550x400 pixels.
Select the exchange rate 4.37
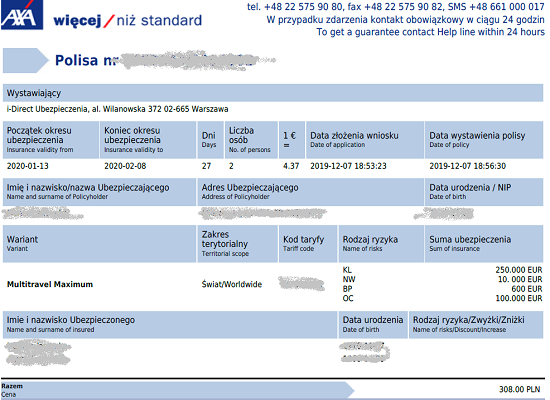(x=291, y=166)
